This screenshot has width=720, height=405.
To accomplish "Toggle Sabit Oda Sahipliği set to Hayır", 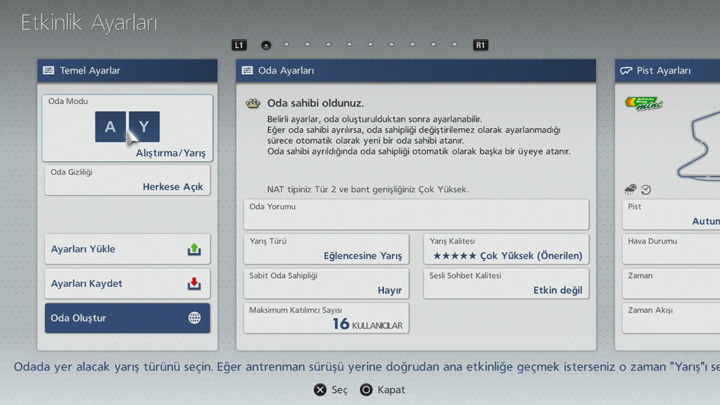I will coord(326,283).
